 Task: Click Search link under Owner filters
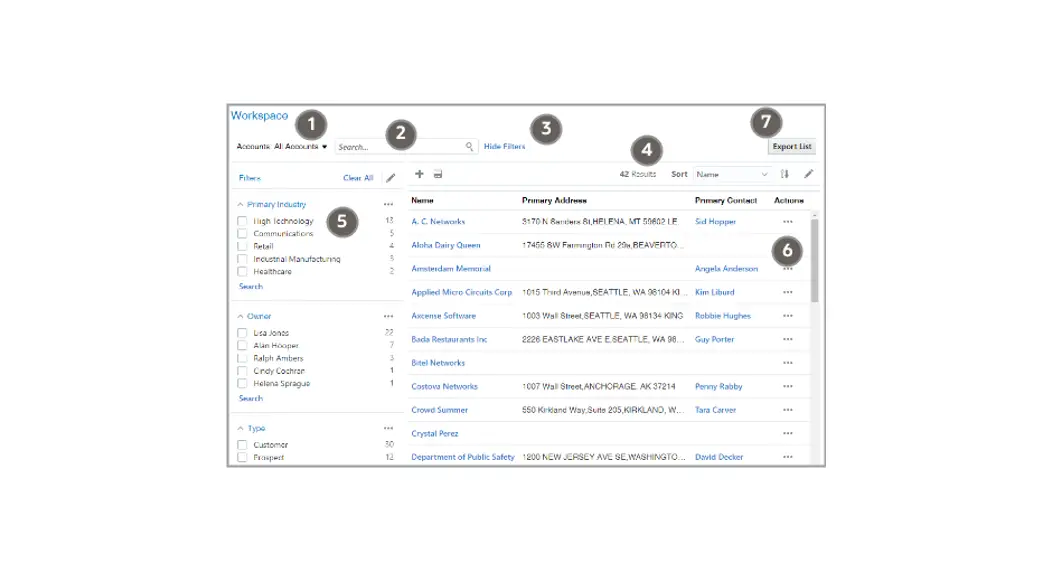point(251,399)
